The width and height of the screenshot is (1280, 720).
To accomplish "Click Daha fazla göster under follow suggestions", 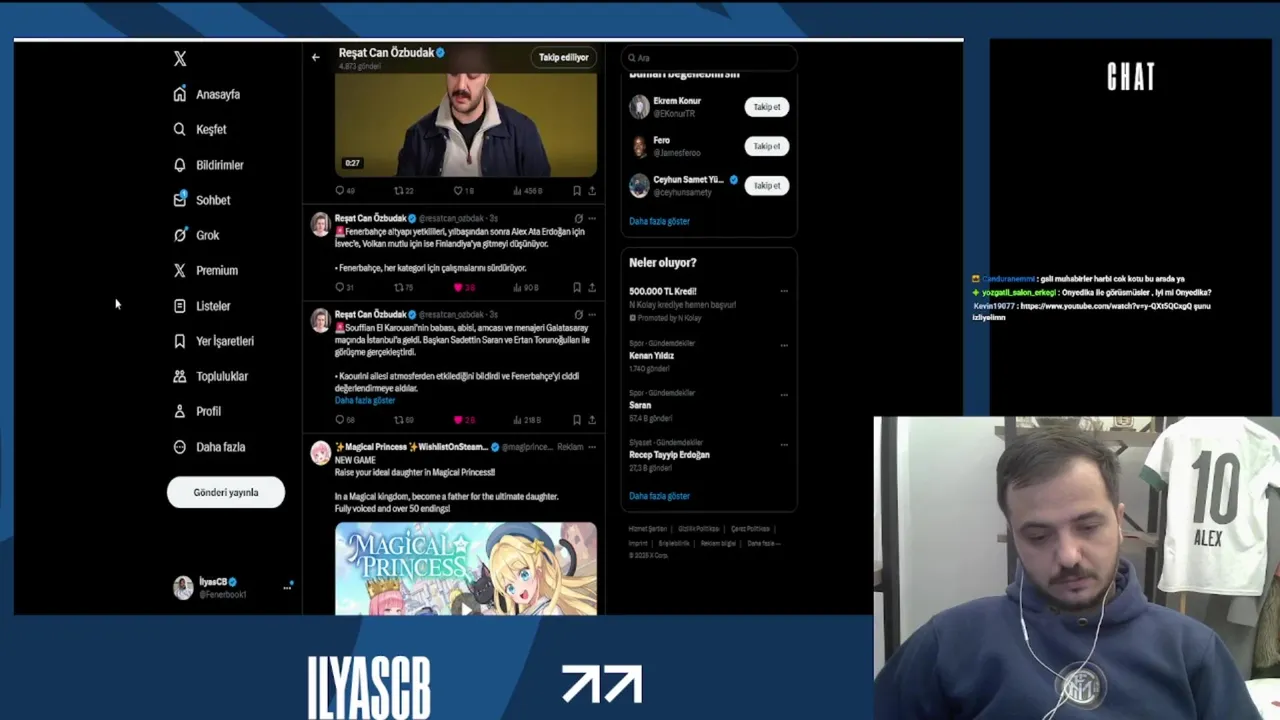I will coord(659,221).
